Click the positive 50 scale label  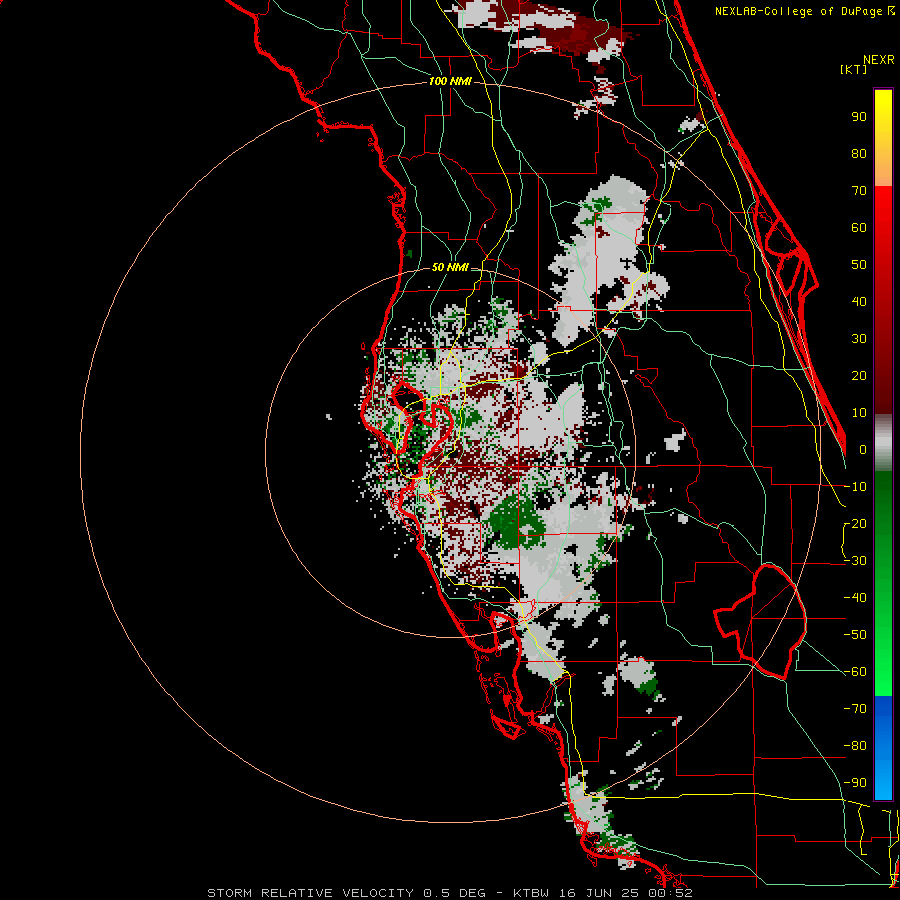coord(859,265)
